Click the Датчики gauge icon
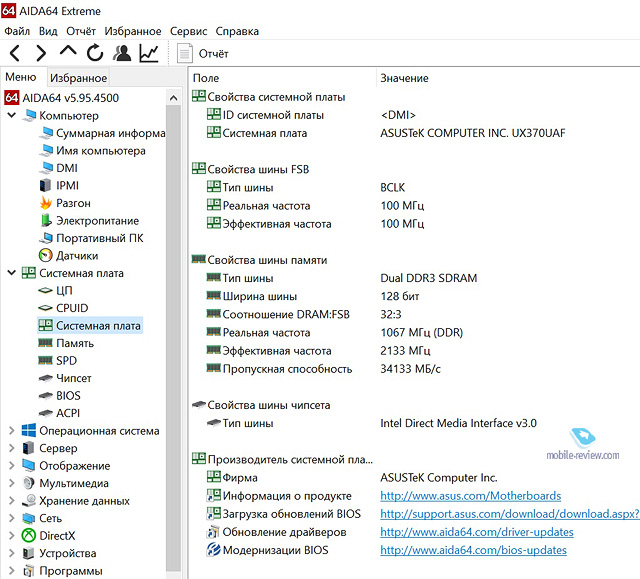The height and width of the screenshot is (579, 640). click(x=46, y=255)
